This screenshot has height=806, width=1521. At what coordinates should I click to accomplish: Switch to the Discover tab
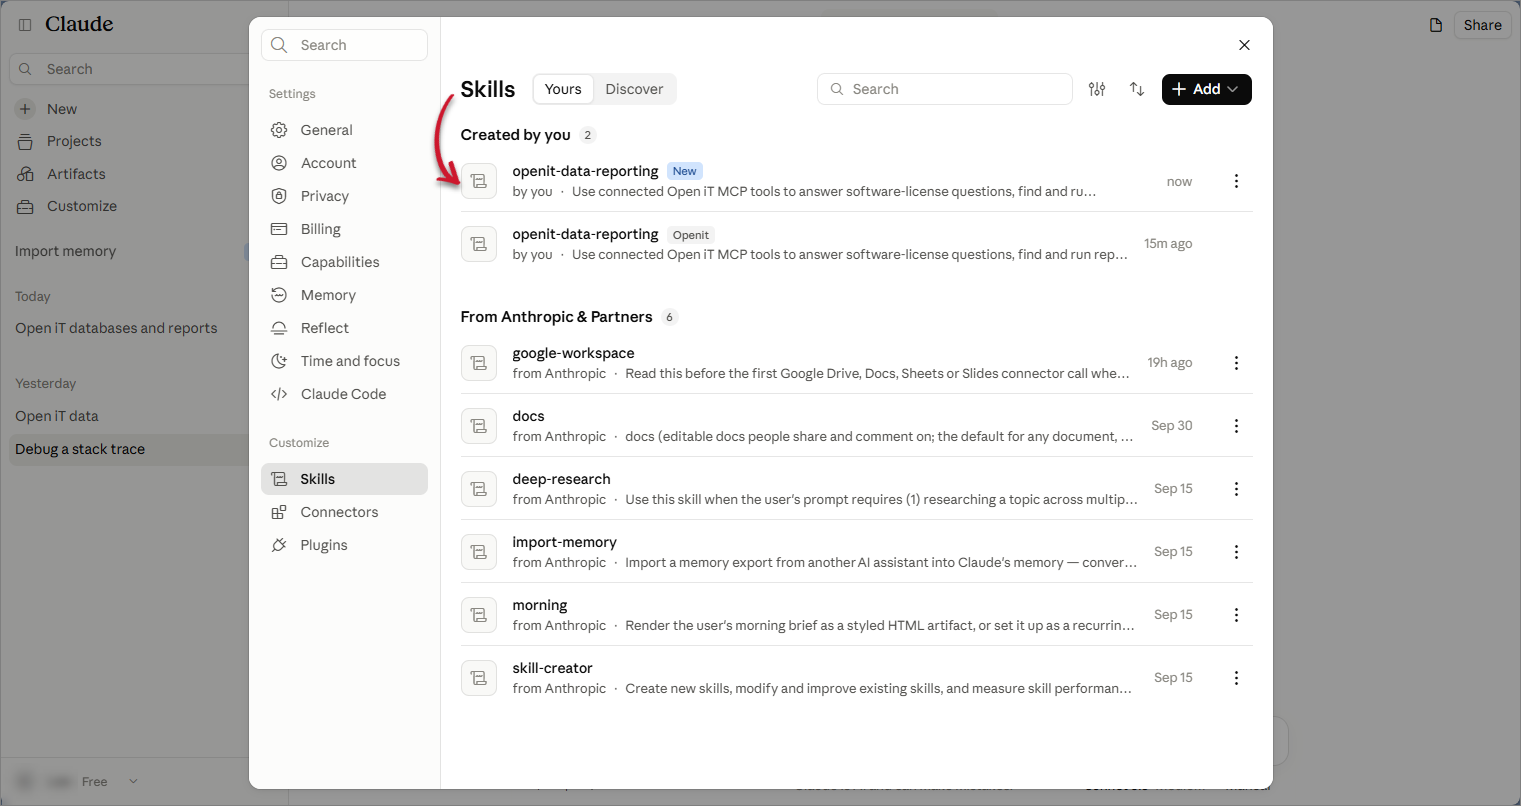point(634,89)
